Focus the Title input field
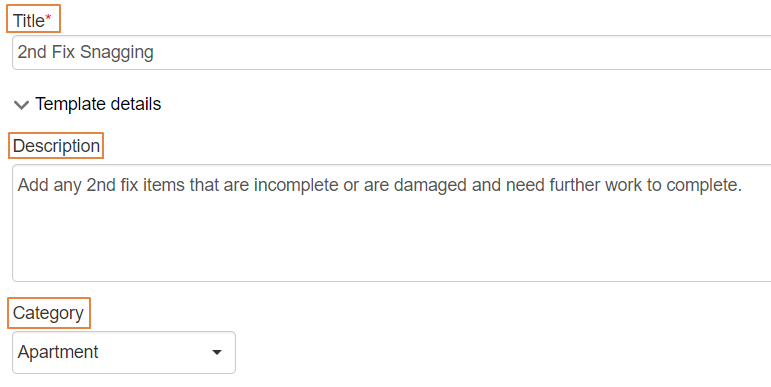This screenshot has height=387, width=771. pos(391,52)
